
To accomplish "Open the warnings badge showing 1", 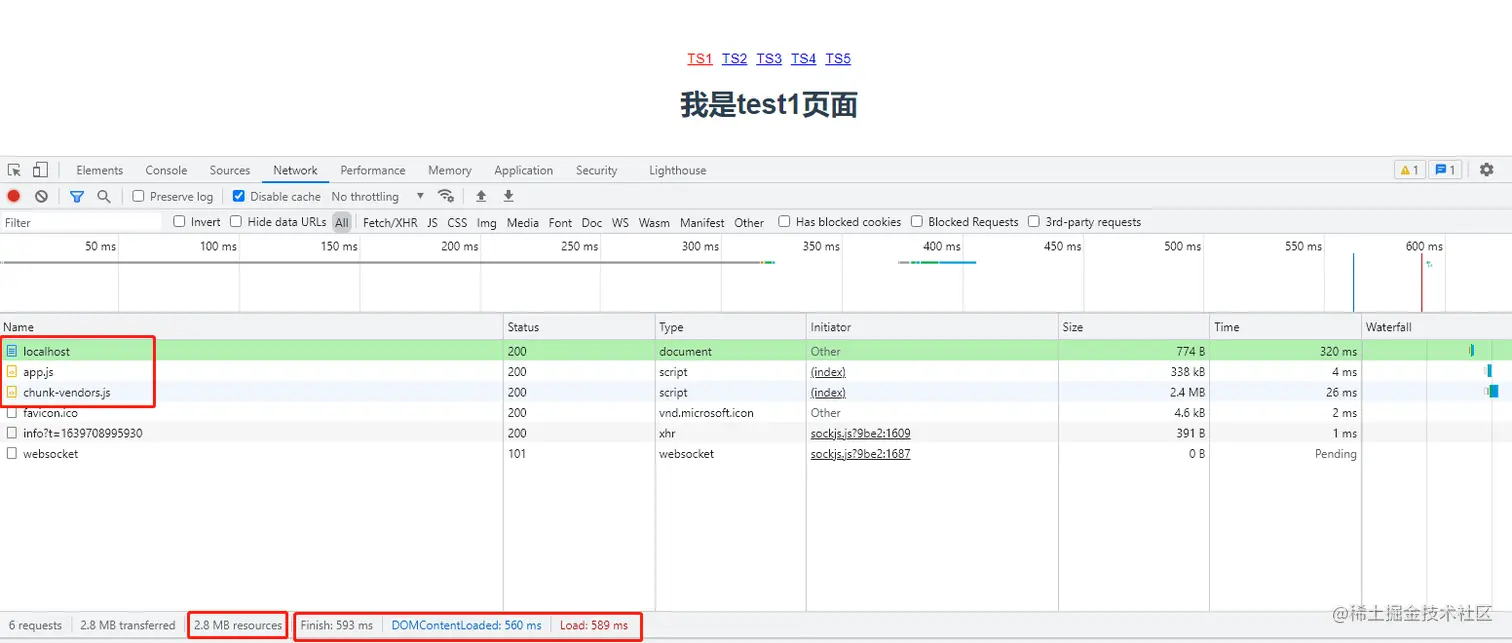I will tap(1409, 170).
